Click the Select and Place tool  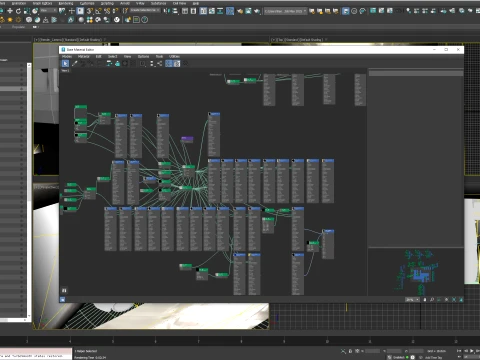(35, 11)
